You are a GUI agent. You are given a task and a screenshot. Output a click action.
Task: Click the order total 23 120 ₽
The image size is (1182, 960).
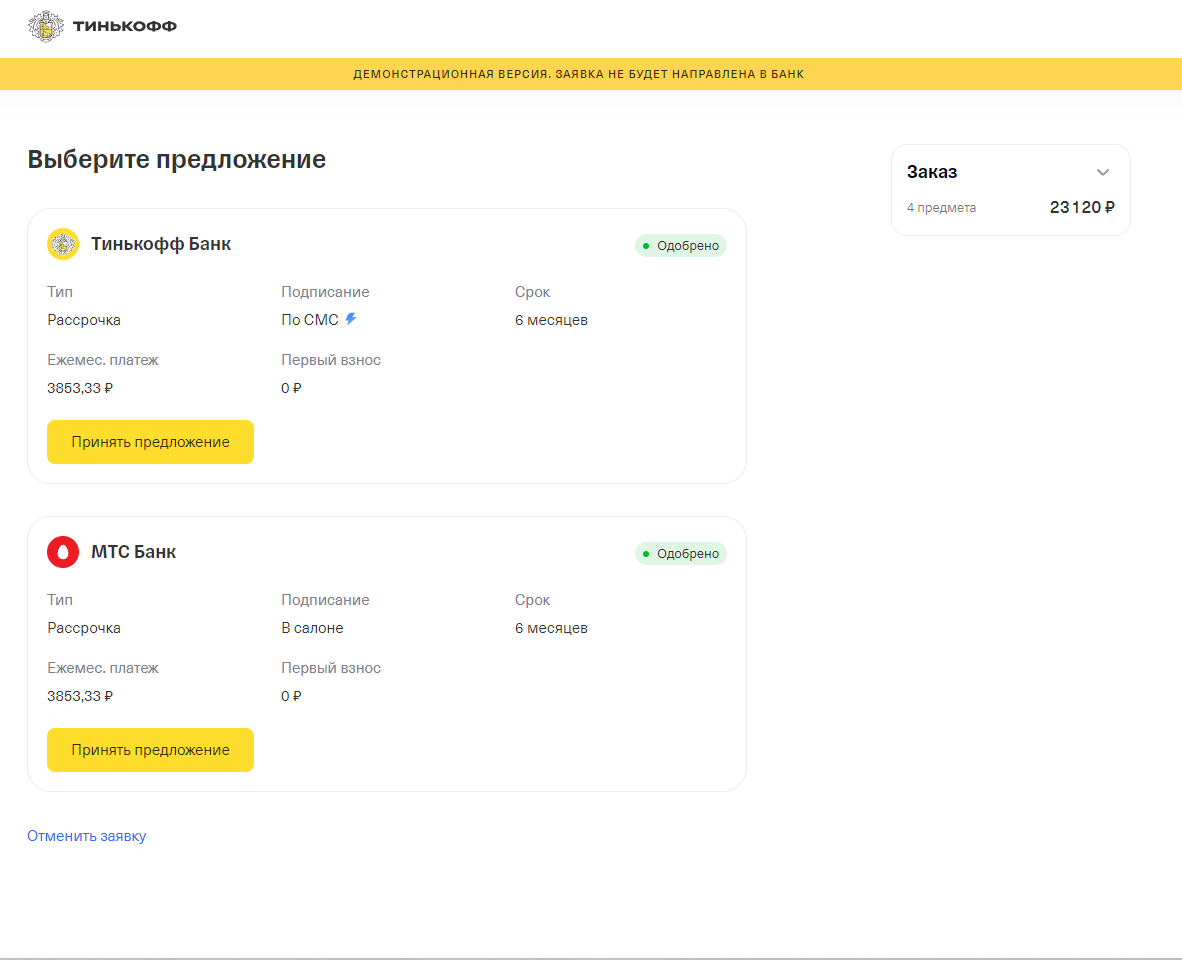pyautogui.click(x=1082, y=208)
